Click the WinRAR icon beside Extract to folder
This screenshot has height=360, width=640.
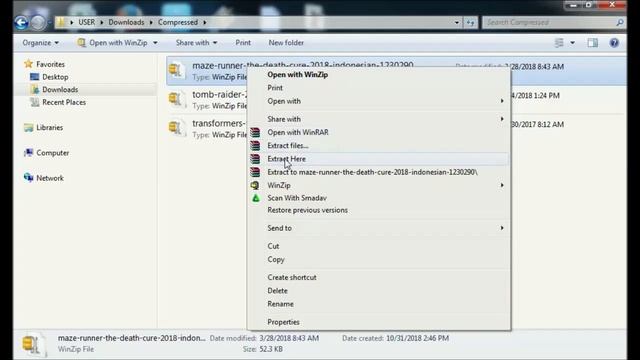pyautogui.click(x=255, y=172)
